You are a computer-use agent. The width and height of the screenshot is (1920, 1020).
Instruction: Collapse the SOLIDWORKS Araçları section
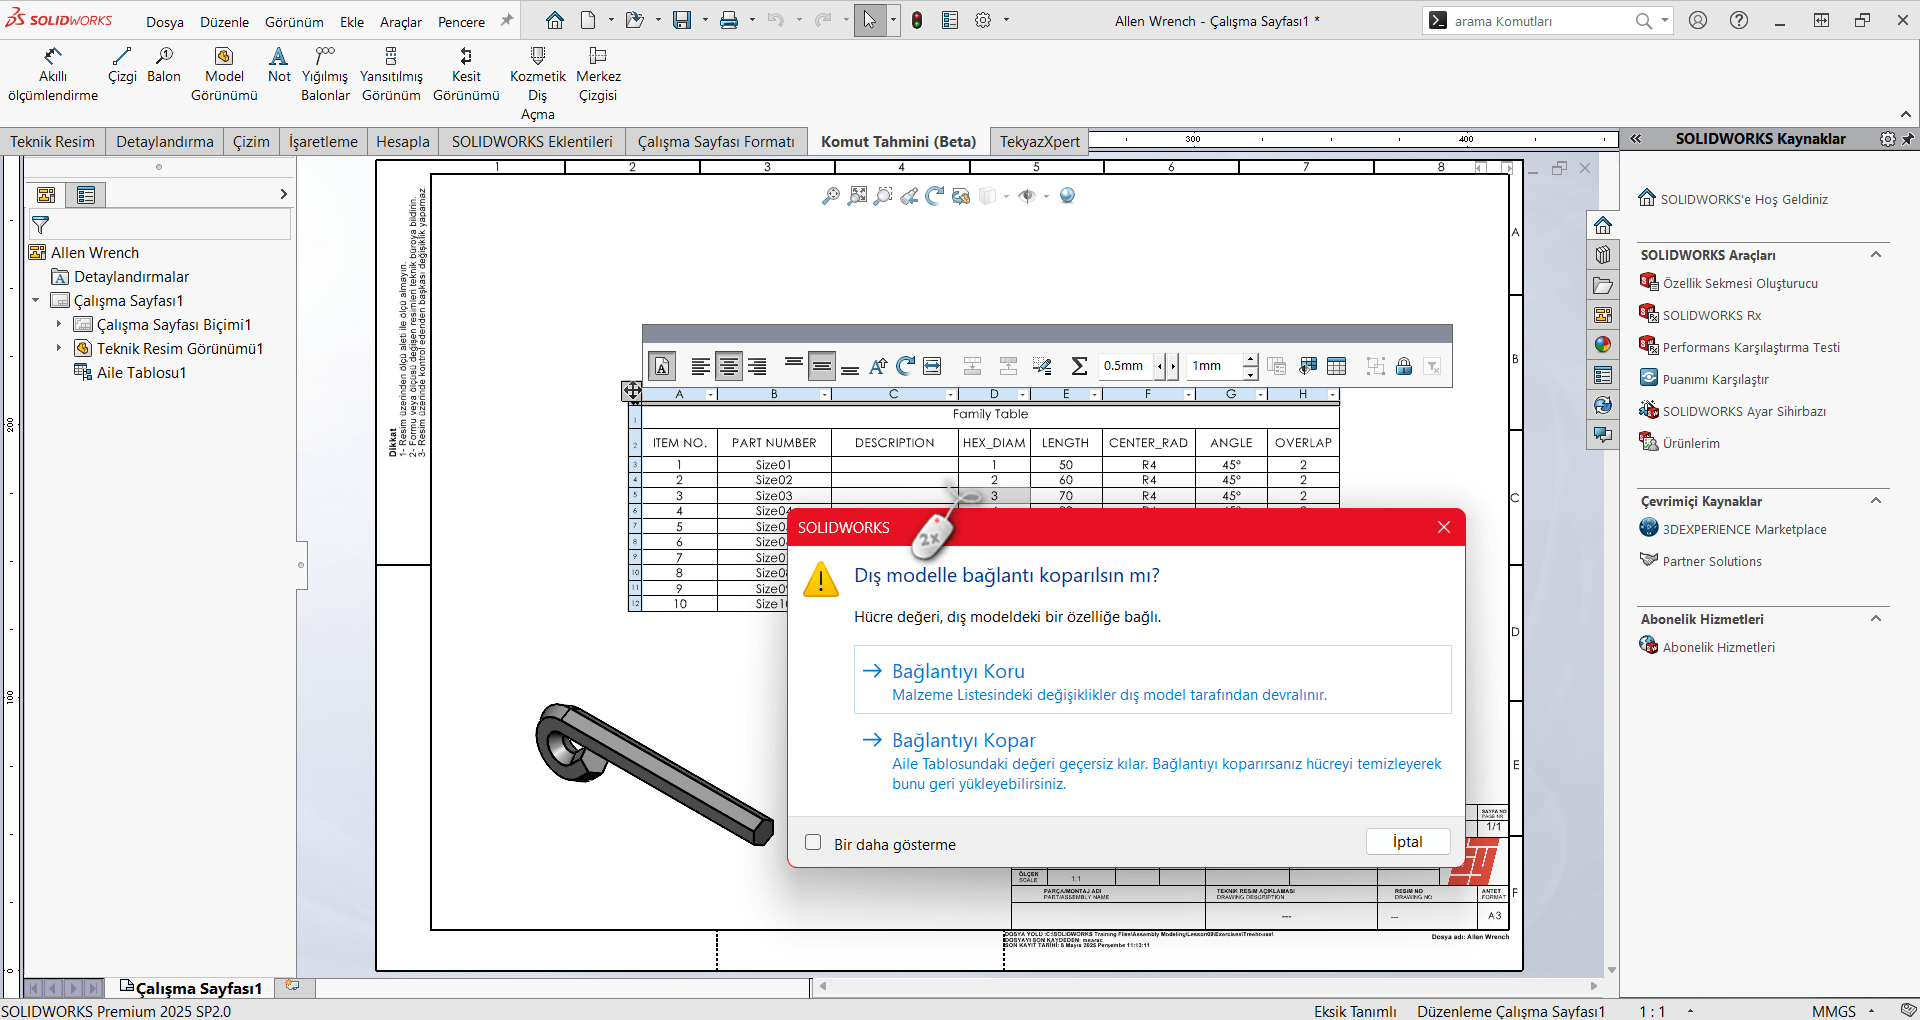[x=1876, y=255]
